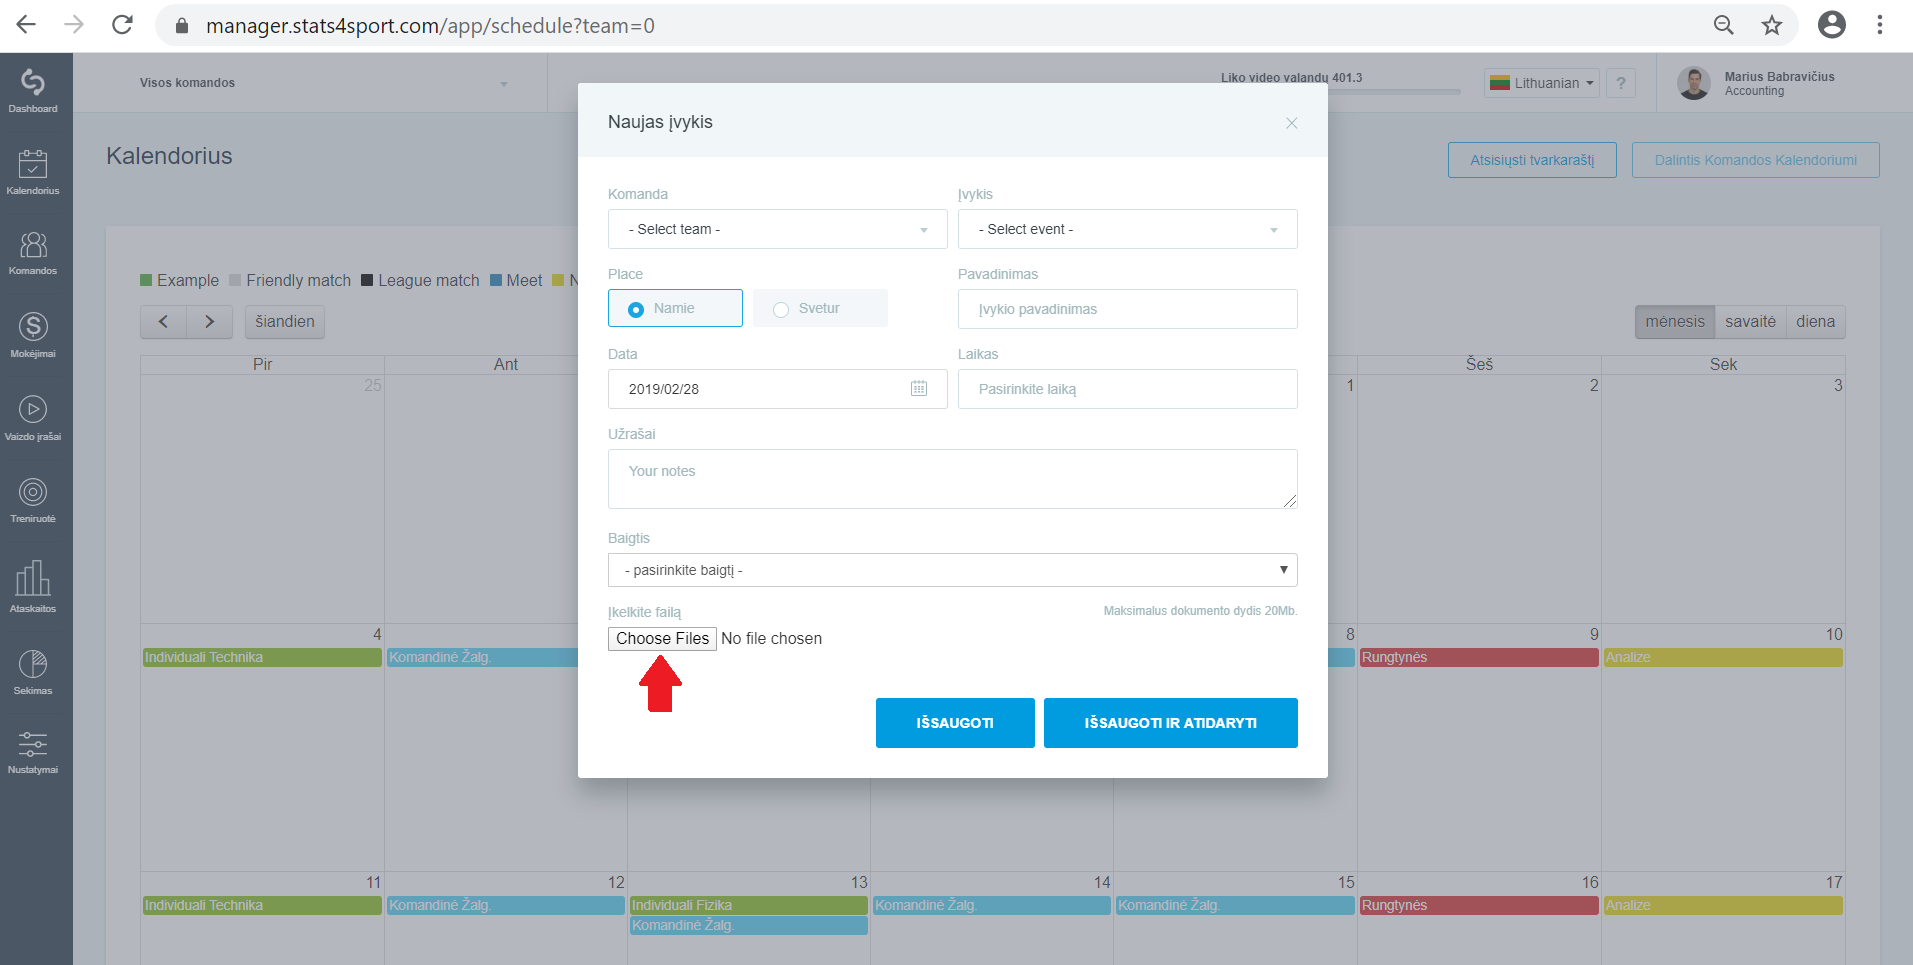Click the Įvykio pavadinimas input field
Screen dimensions: 1913x965
point(1128,309)
